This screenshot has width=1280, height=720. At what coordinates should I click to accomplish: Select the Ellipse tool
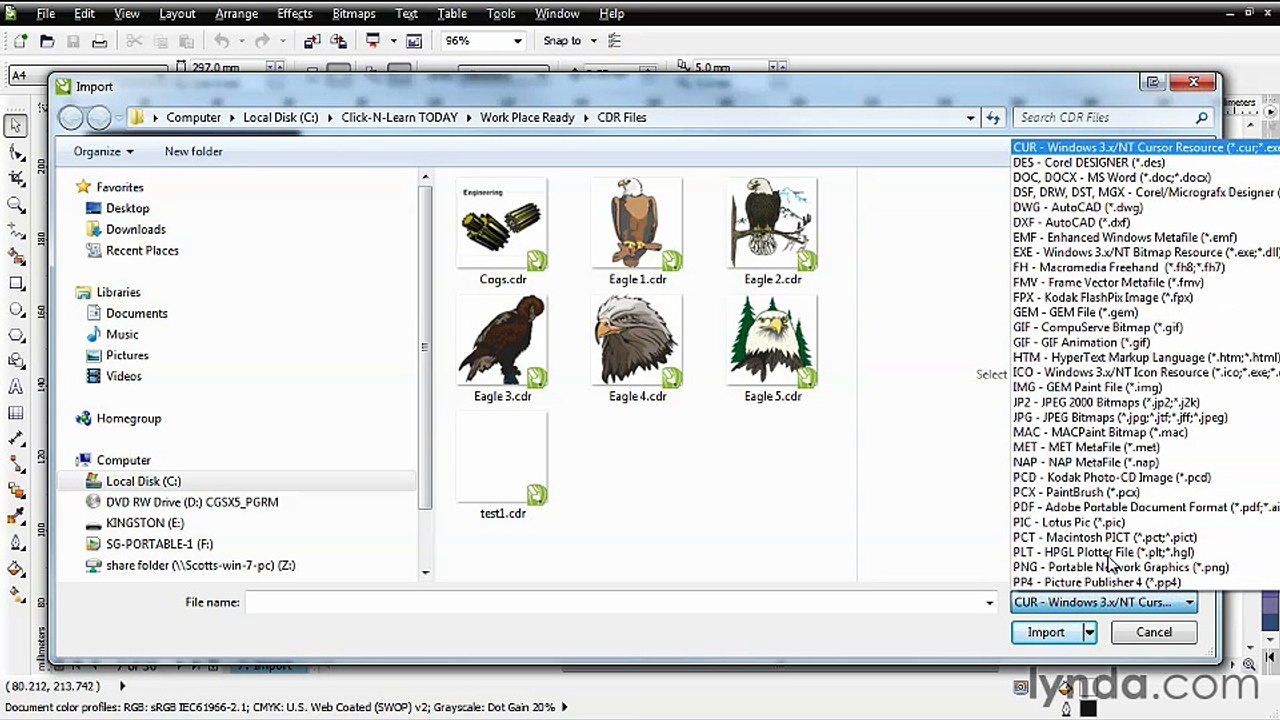click(15, 309)
